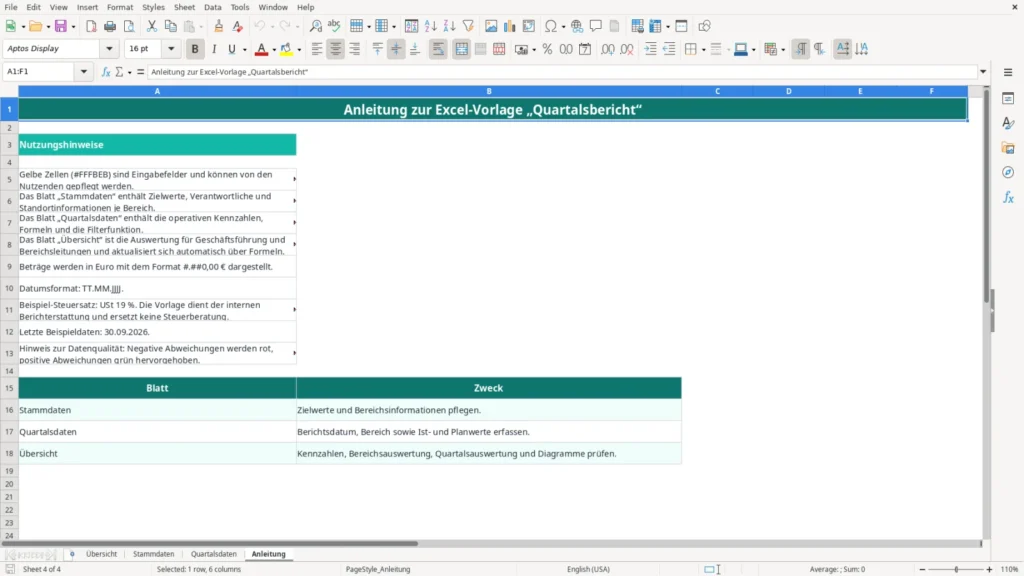1024x576 pixels.
Task: Open the Sheet menu
Action: tap(184, 7)
